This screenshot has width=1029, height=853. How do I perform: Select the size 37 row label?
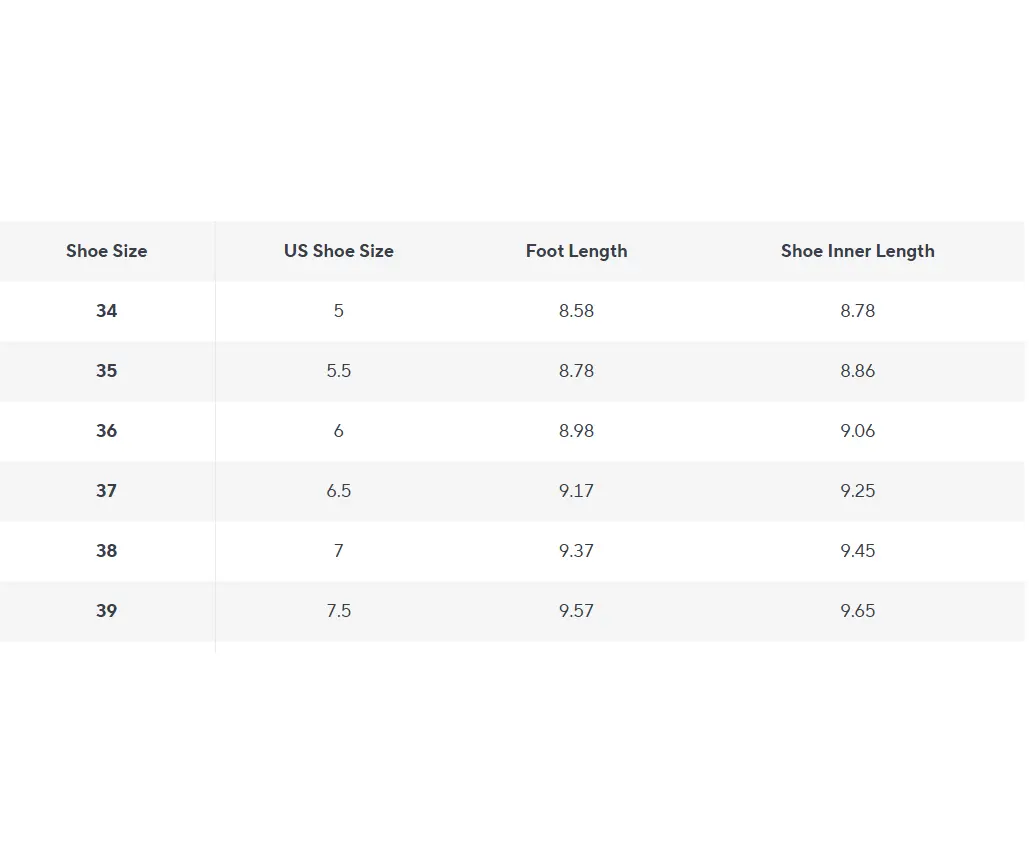tap(106, 491)
